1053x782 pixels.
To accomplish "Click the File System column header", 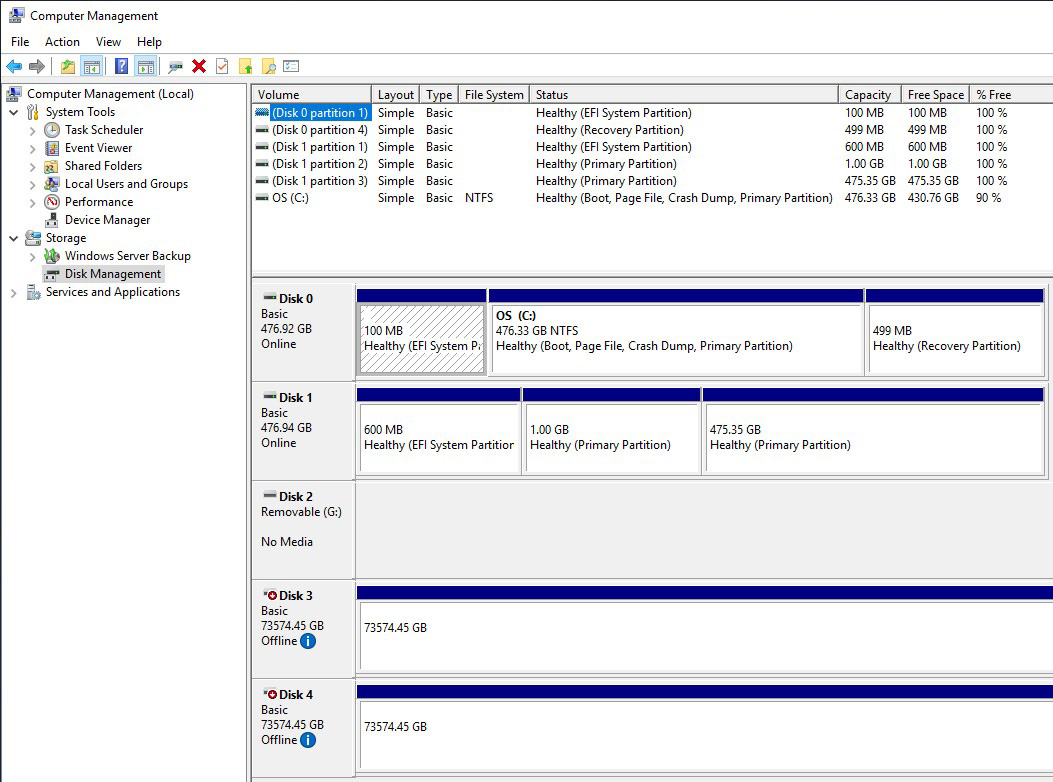I will click(x=493, y=95).
